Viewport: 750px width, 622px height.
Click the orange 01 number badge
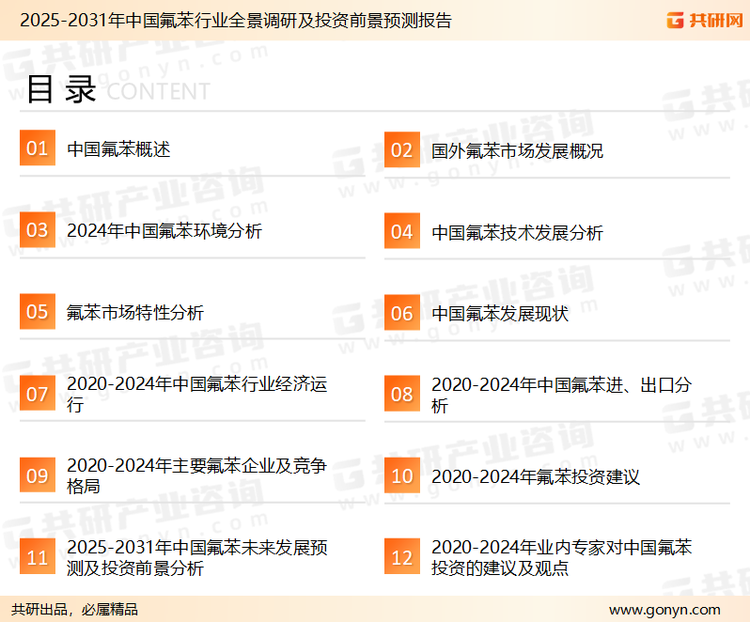pos(37,148)
